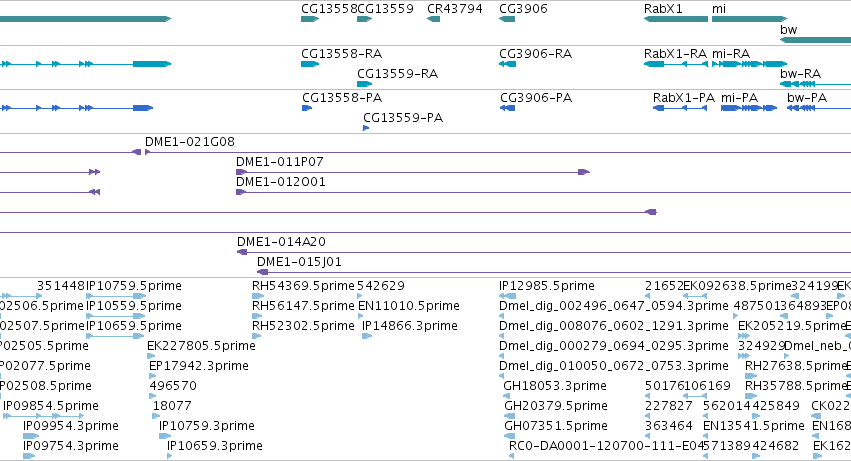Select the RH27638.5prime label
The height and width of the screenshot is (461, 851).
797,366
